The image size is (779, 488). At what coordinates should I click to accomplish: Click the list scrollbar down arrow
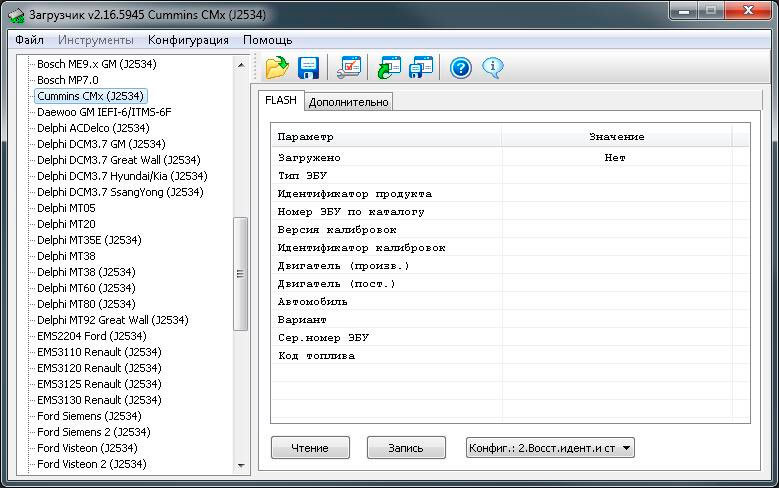[x=241, y=465]
